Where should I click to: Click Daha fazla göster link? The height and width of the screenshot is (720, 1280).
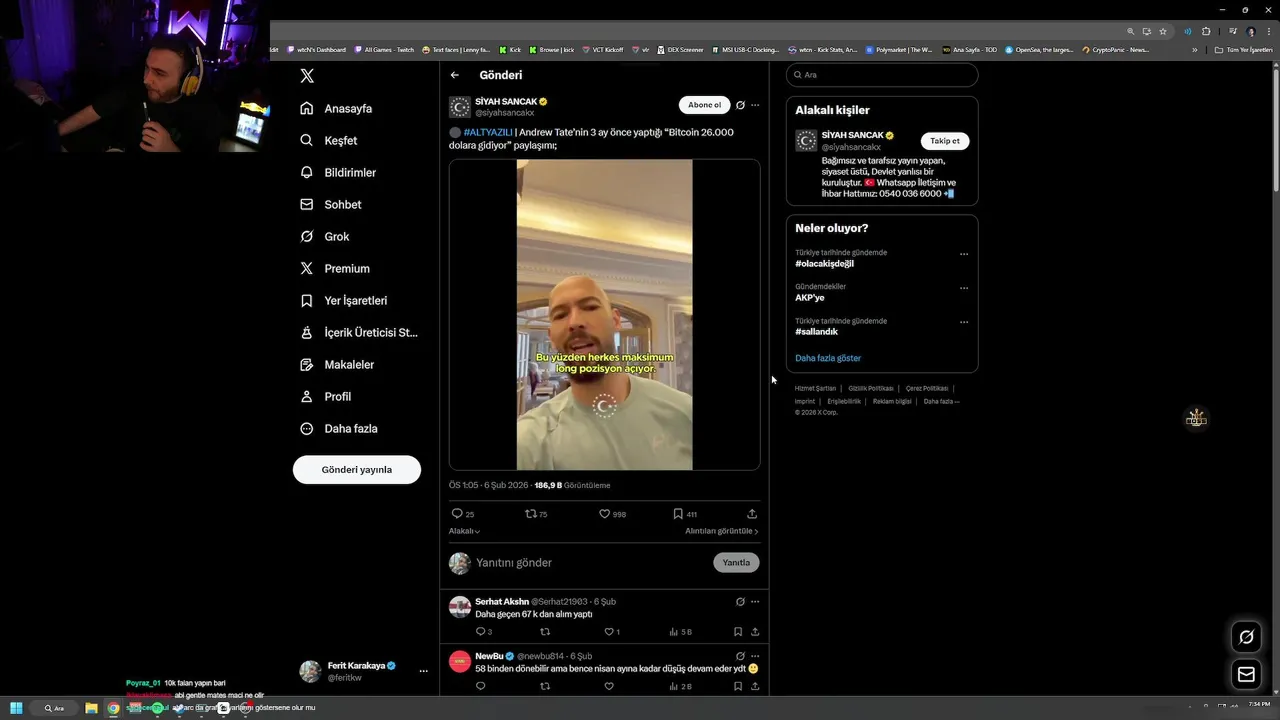click(x=828, y=358)
